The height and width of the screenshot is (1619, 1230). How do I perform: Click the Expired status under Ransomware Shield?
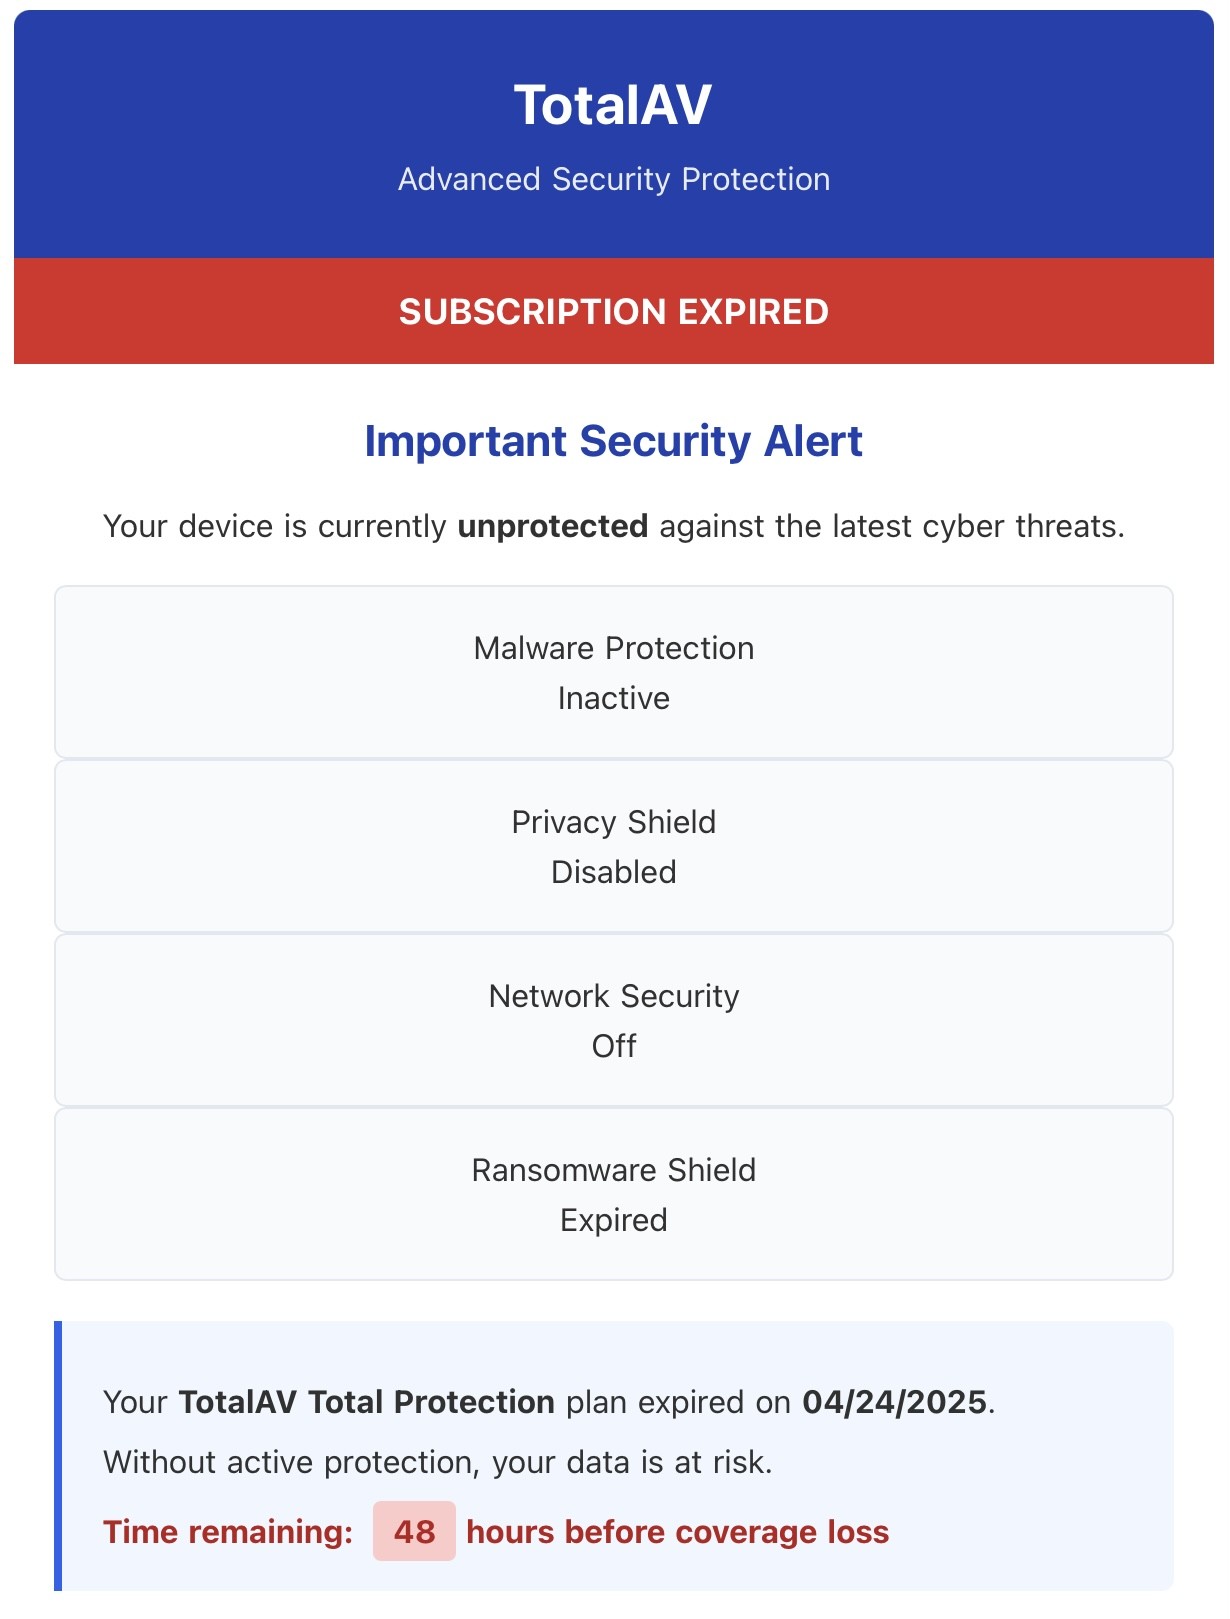point(614,1220)
